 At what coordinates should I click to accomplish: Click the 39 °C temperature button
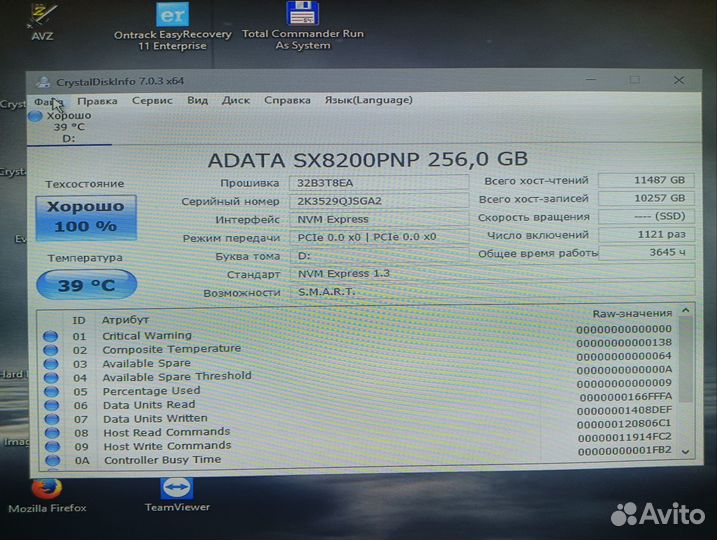tap(86, 284)
